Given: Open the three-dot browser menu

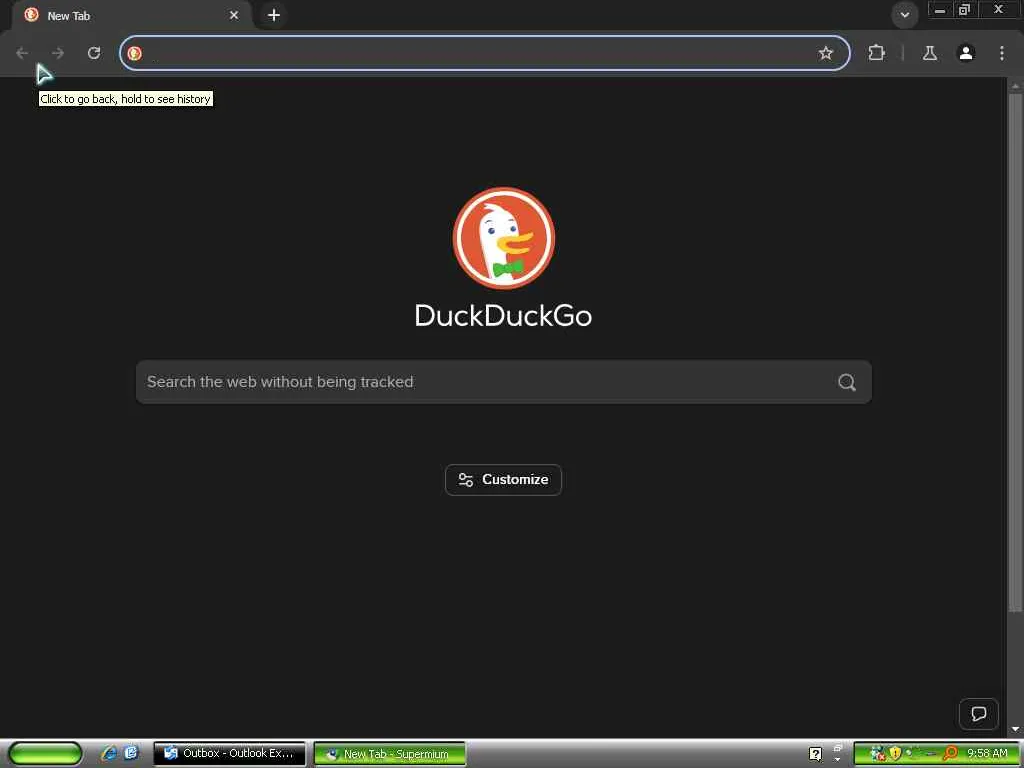Looking at the screenshot, I should pos(1002,53).
